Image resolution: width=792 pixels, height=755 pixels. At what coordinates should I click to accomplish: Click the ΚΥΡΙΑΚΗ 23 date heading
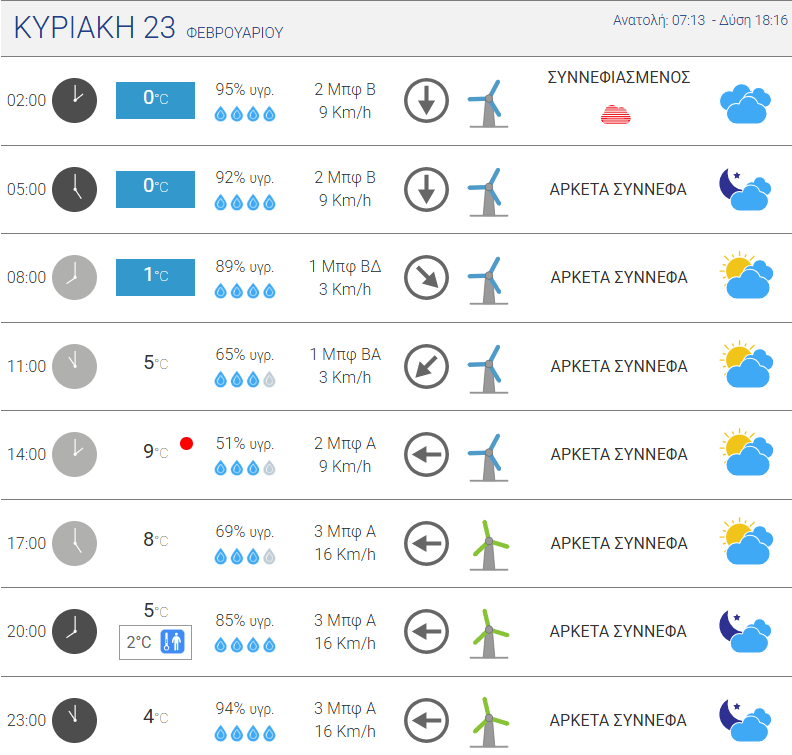pos(94,27)
